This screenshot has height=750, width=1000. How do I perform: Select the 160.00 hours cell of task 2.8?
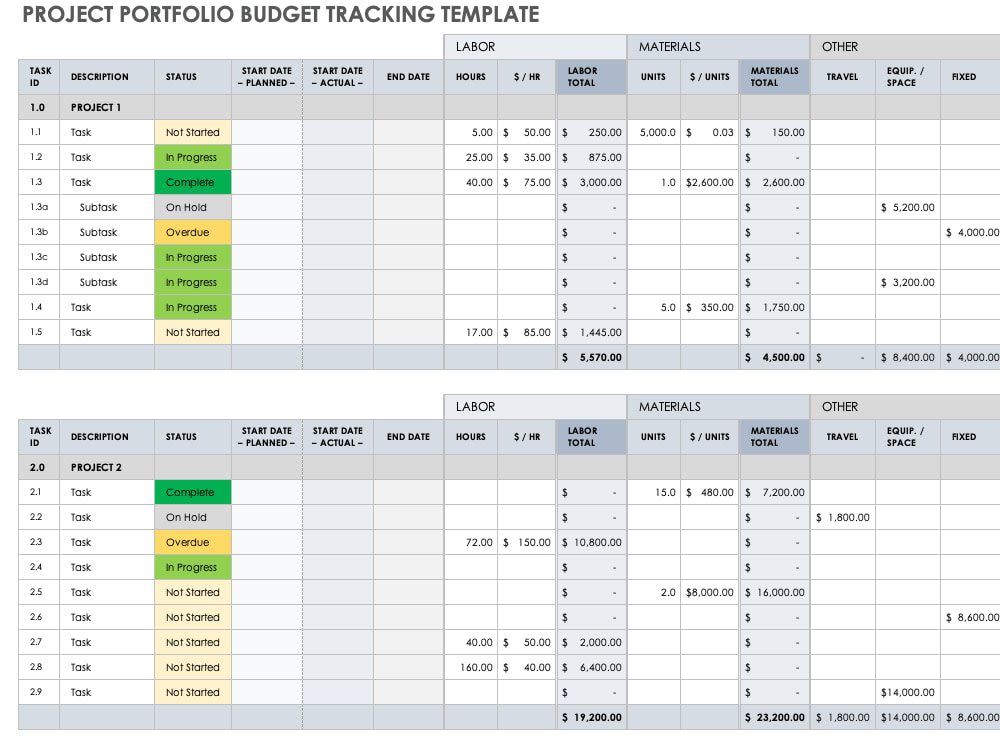click(470, 667)
